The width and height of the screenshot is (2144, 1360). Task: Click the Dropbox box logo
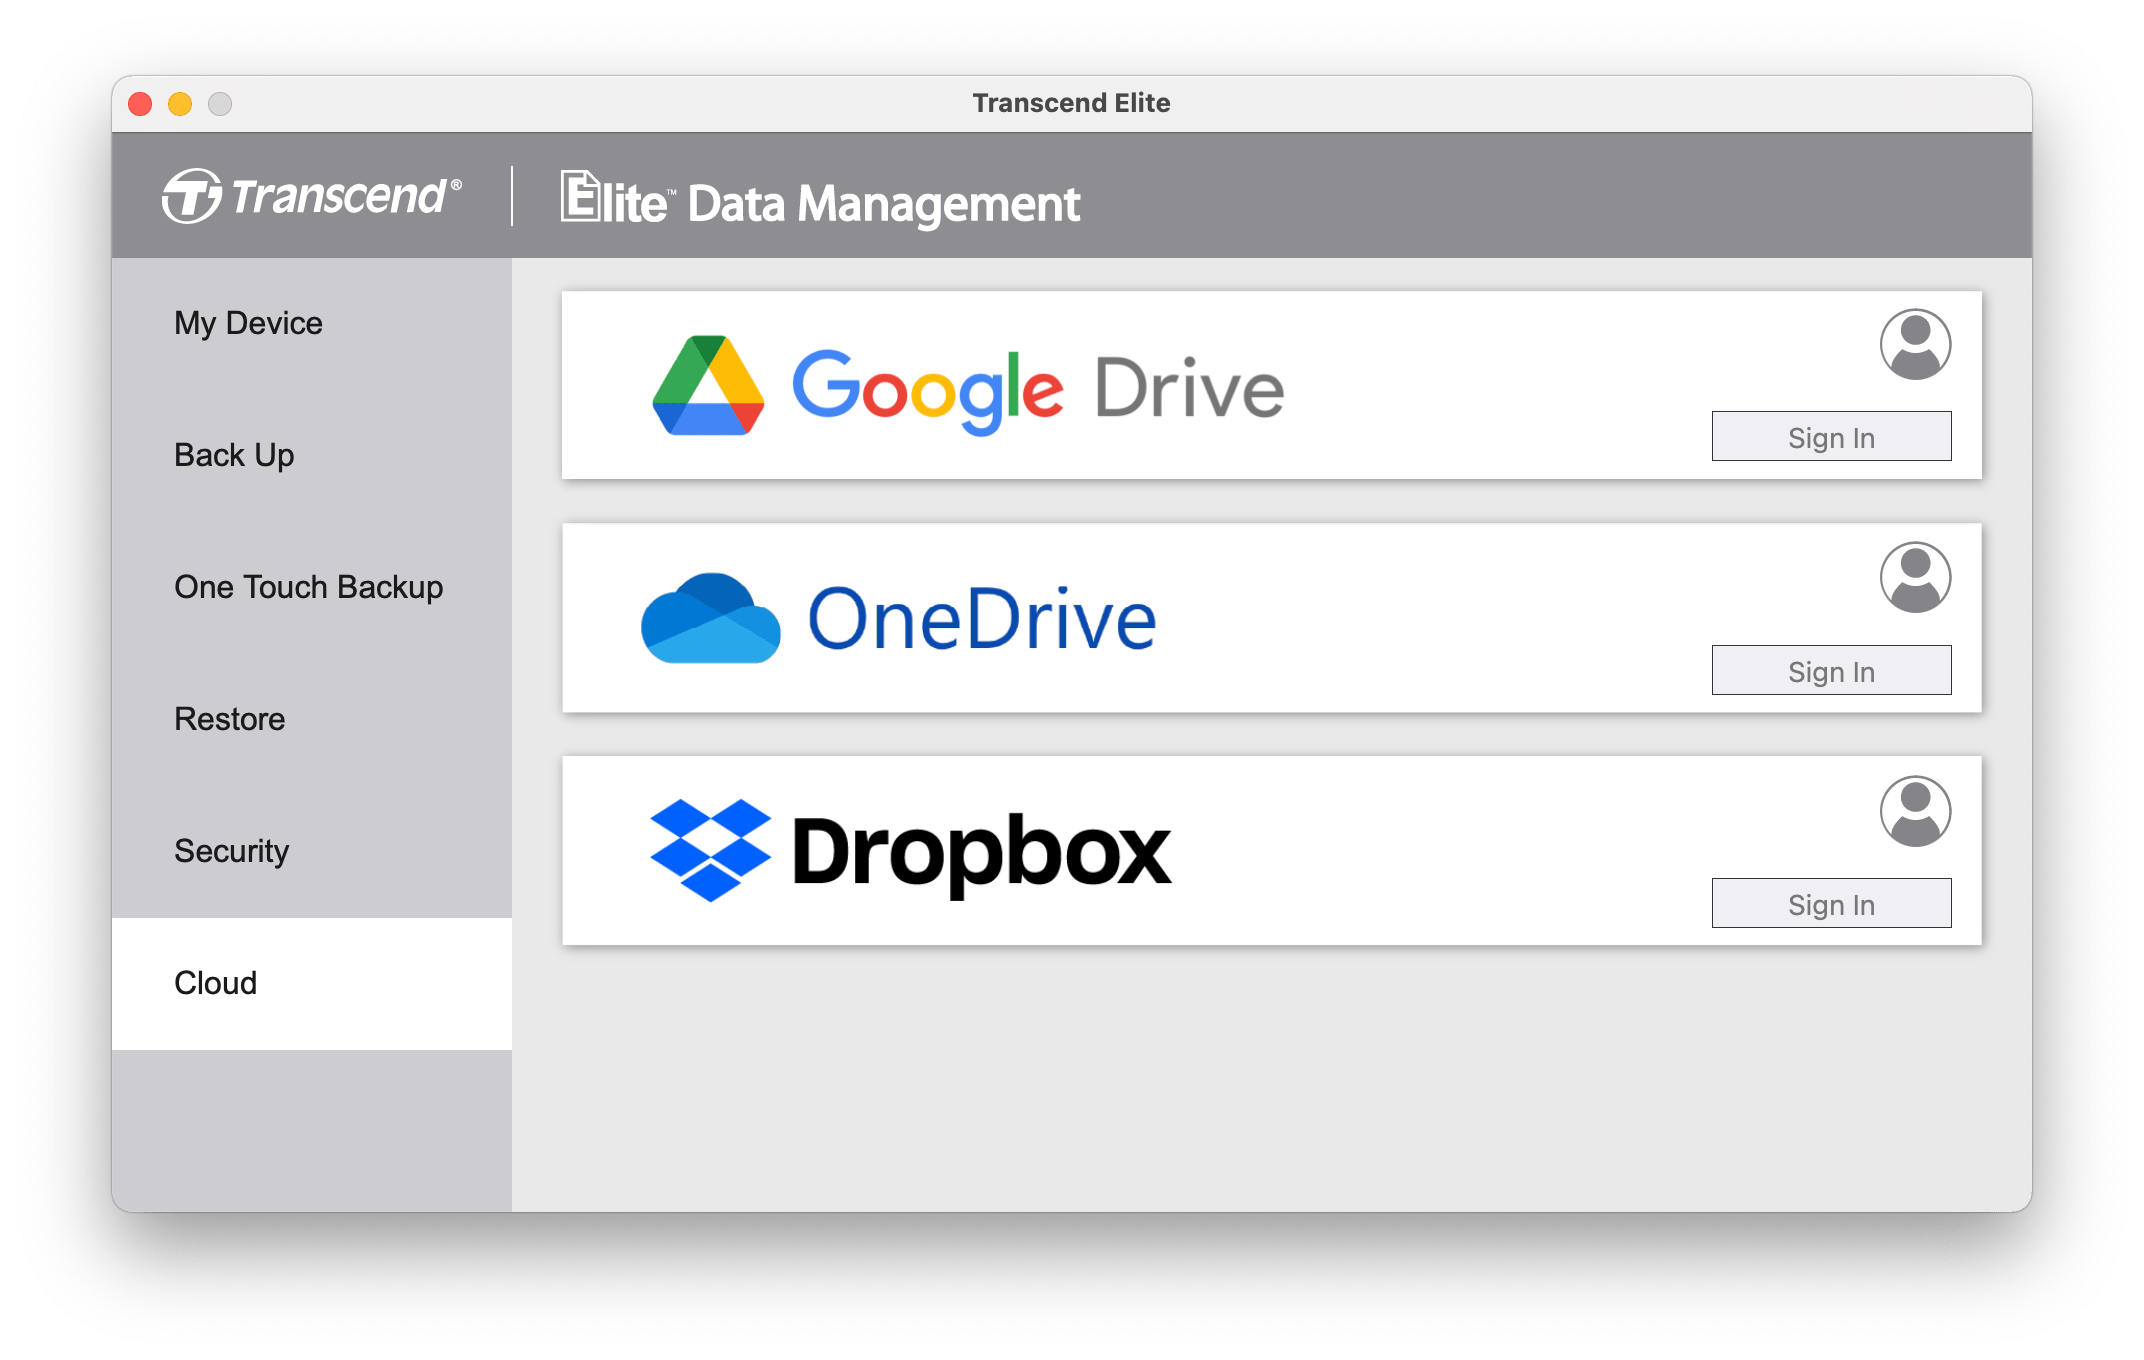pos(710,850)
